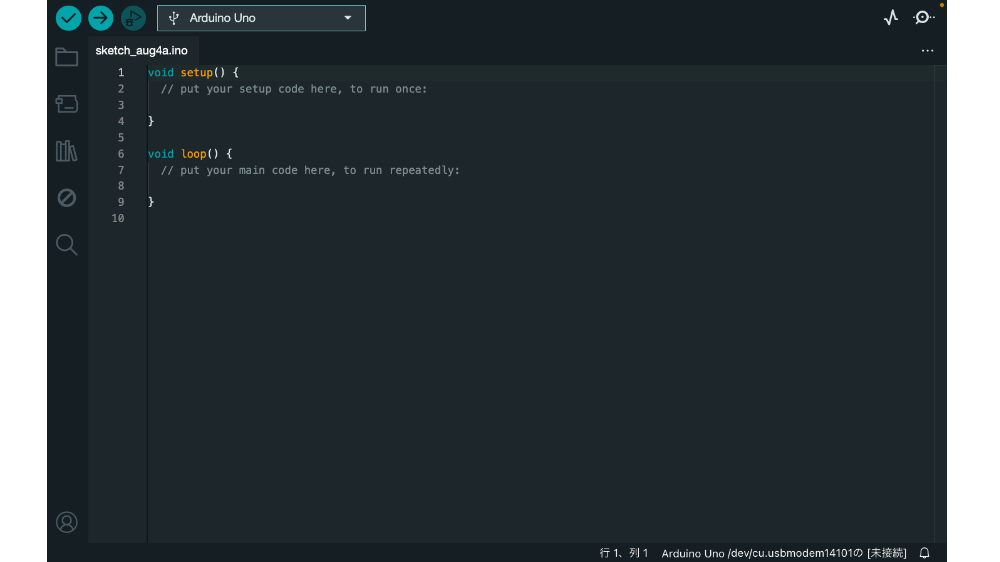Click the closing brace on line 9
The width and height of the screenshot is (1000, 562).
151,202
